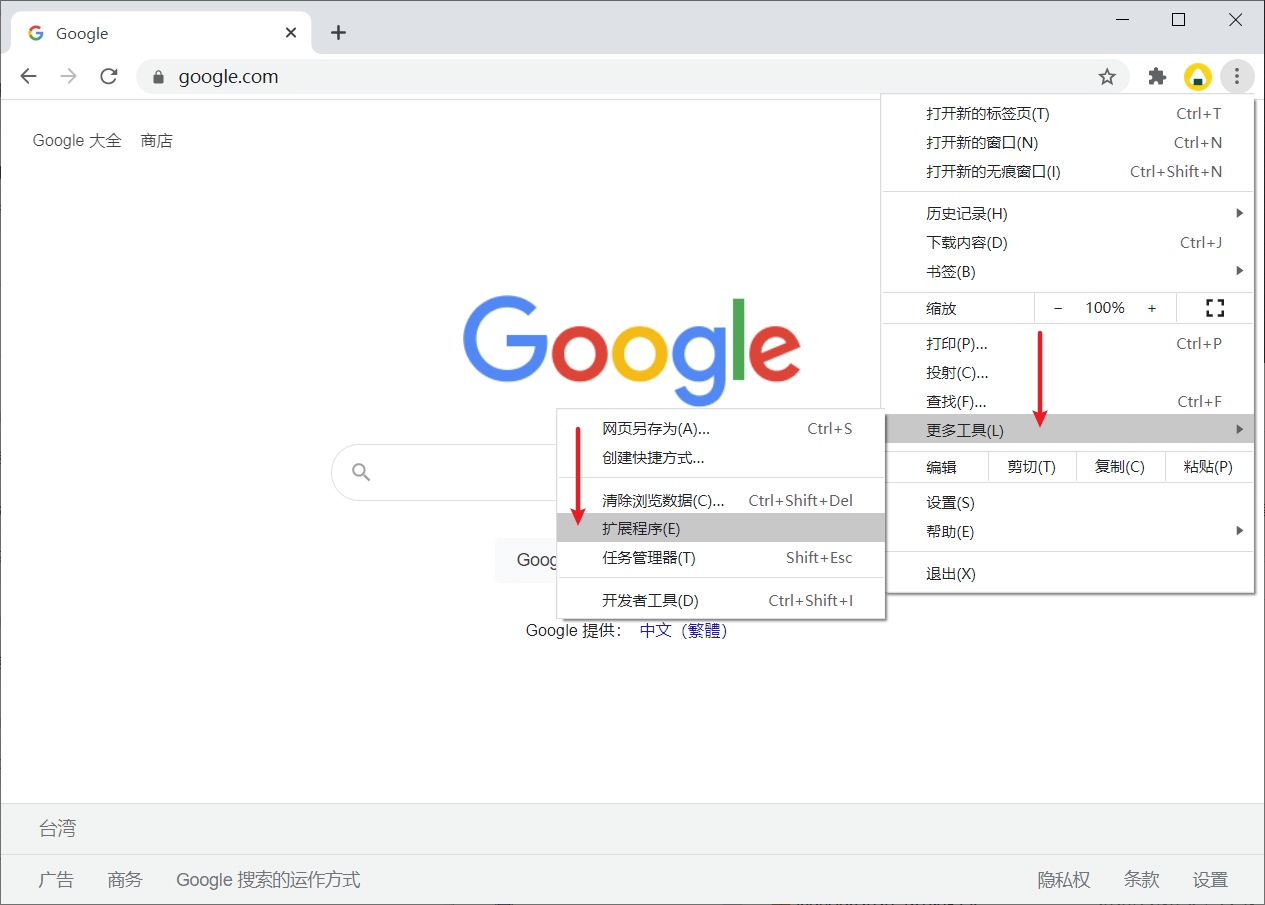1265x905 pixels.
Task: Click the 广告 footer link
Action: pyautogui.click(x=56, y=880)
